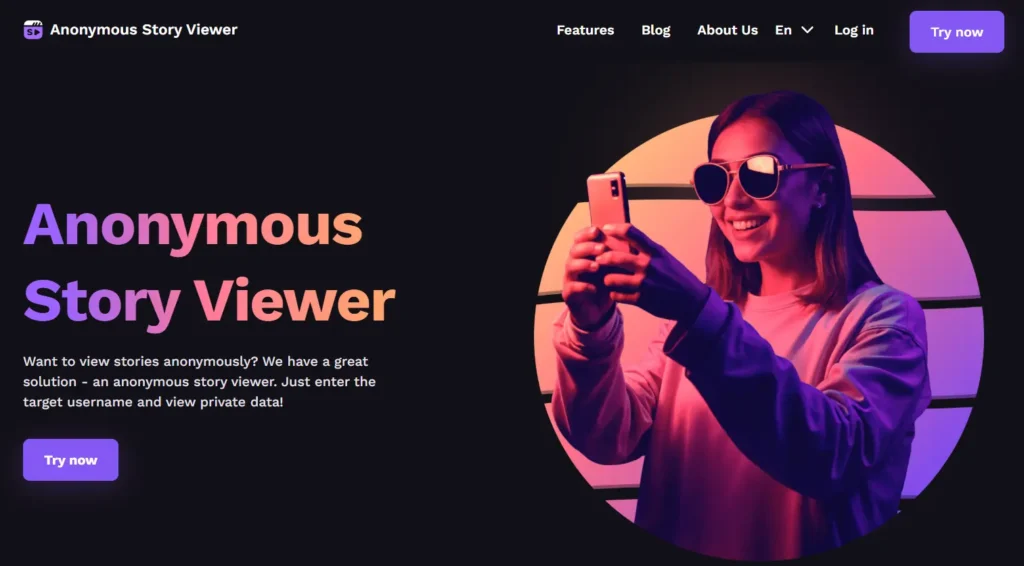Image resolution: width=1024 pixels, height=566 pixels.
Task: Click the Story Viewer line of hero heading
Action: coord(209,302)
